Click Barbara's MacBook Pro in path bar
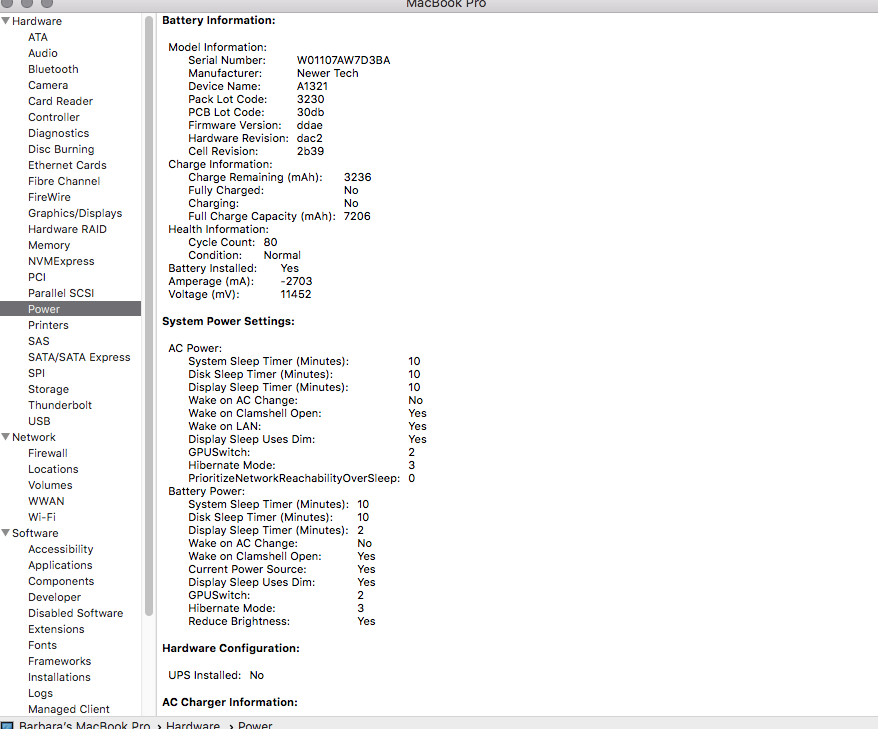878x729 pixels. (85, 725)
